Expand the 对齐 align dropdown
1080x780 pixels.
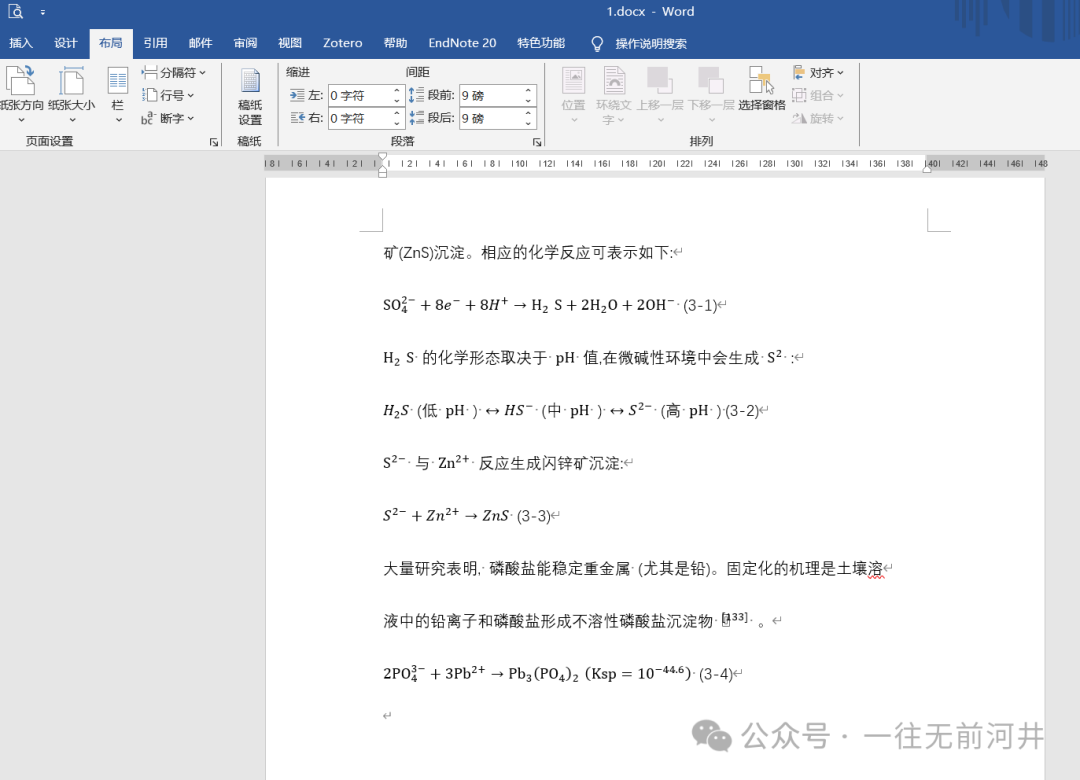pos(819,72)
